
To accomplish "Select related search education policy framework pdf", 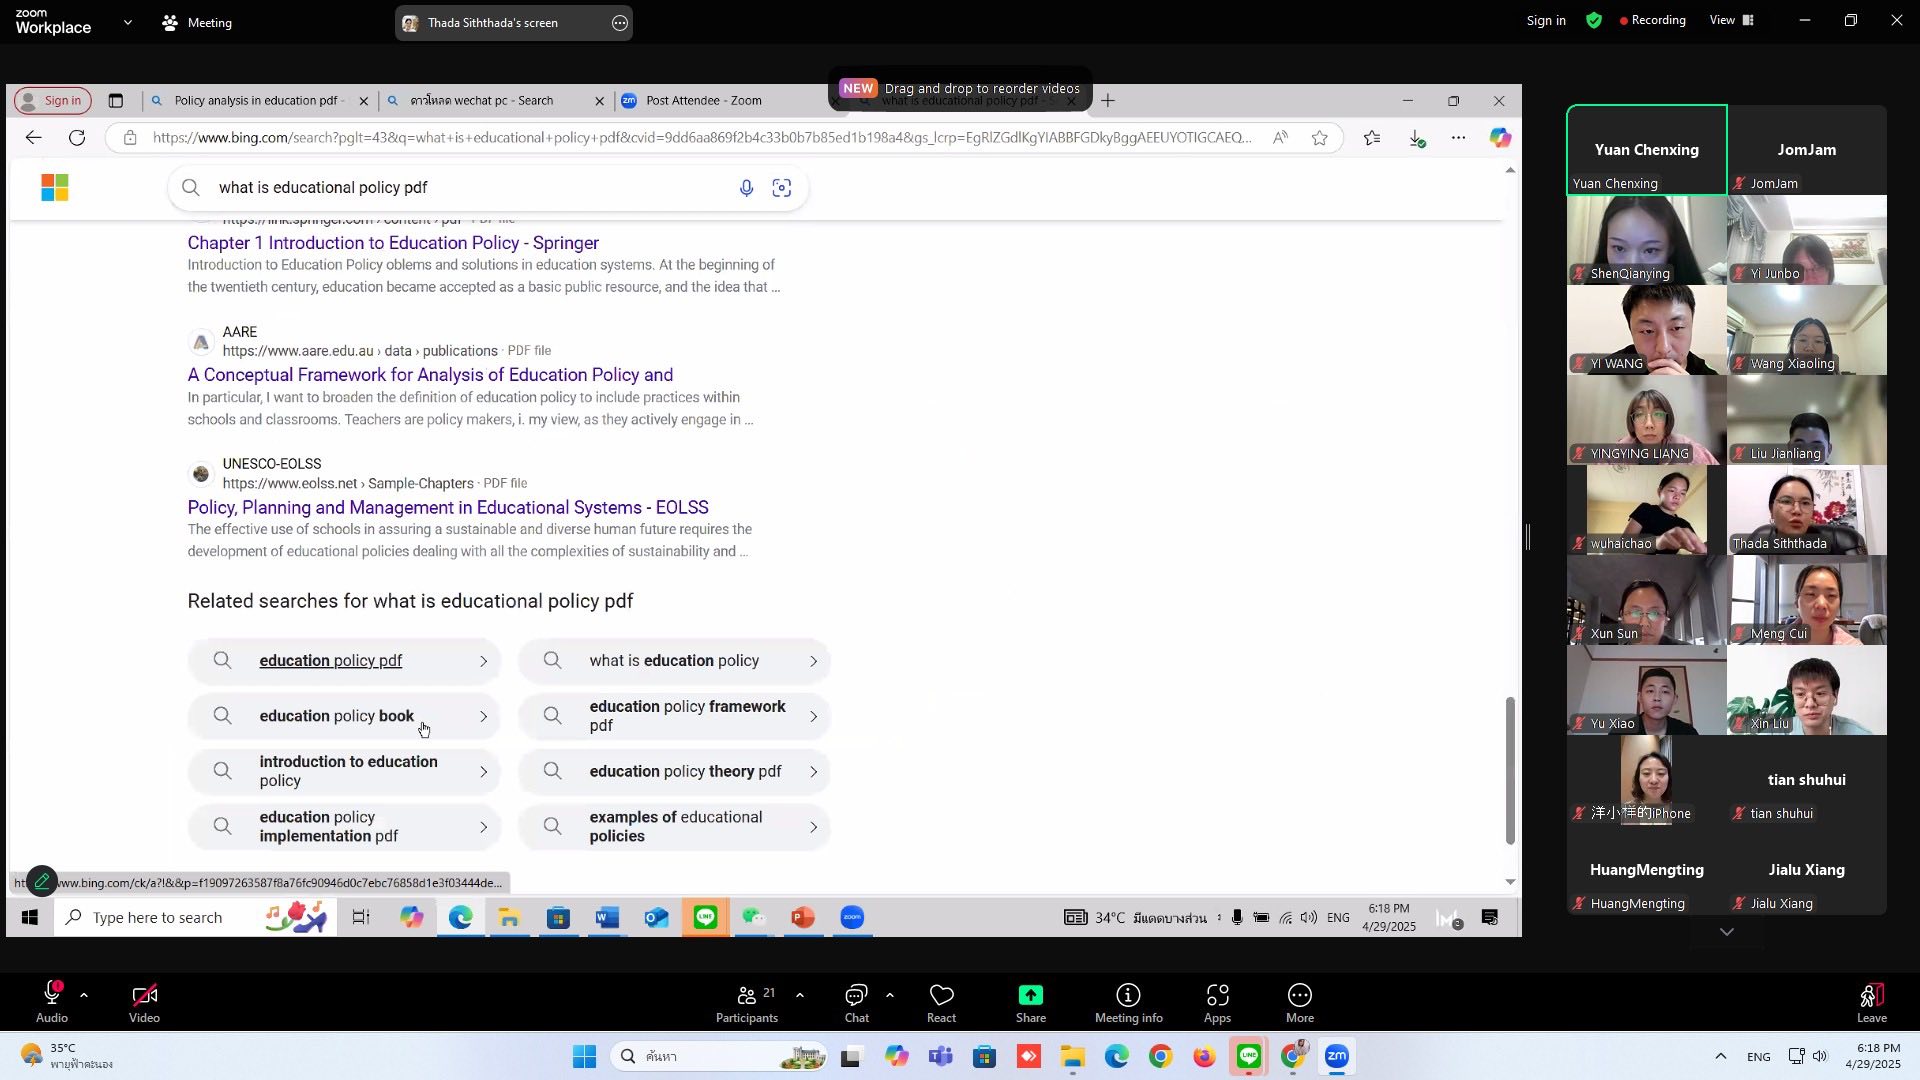I will (675, 716).
